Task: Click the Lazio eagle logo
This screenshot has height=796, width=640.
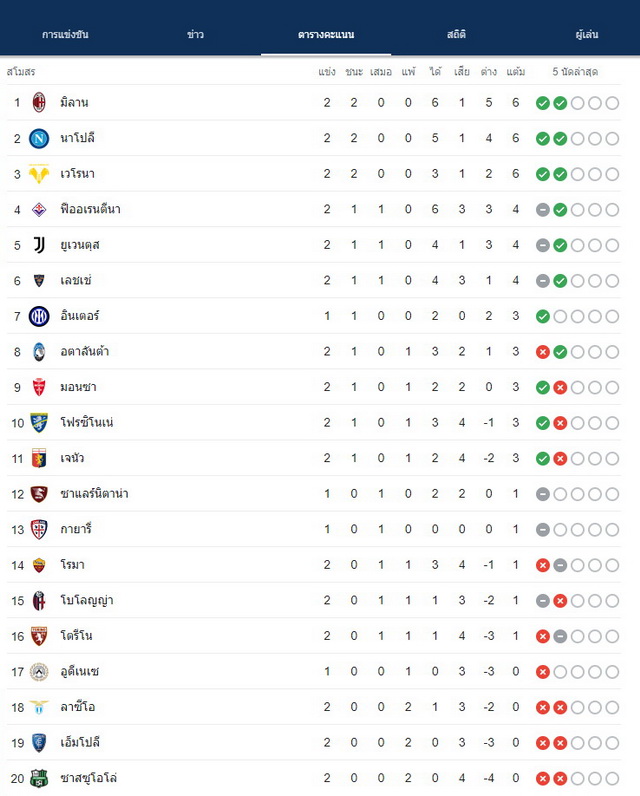Action: pos(39,707)
